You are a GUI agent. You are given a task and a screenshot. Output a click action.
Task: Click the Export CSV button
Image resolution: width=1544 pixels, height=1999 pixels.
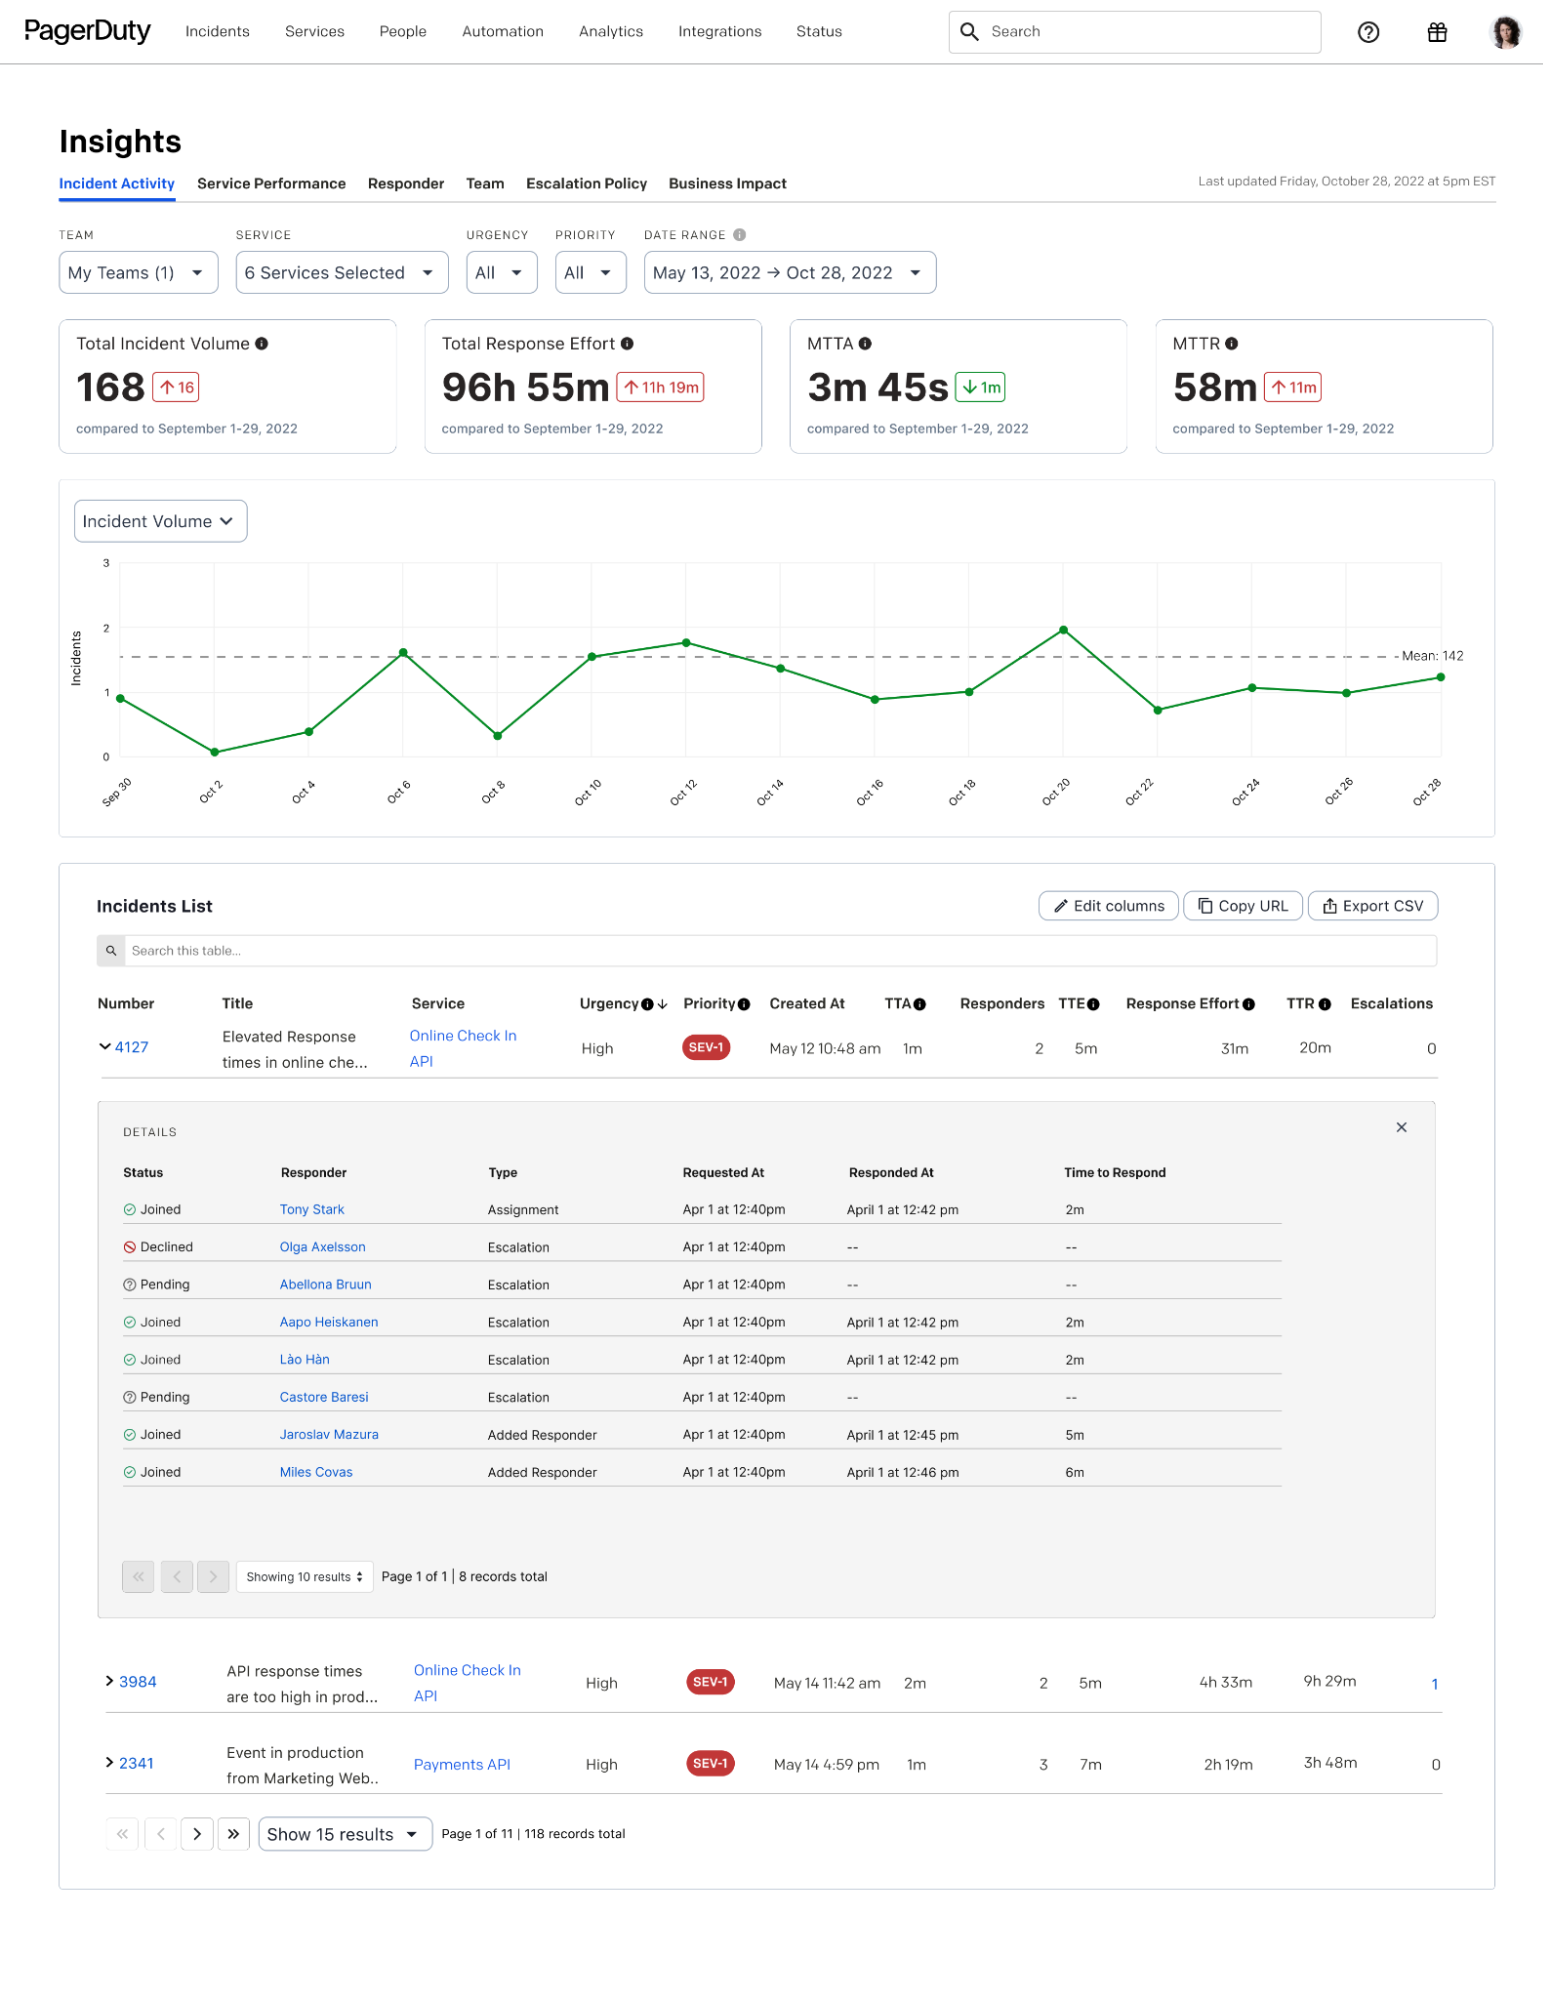point(1372,906)
